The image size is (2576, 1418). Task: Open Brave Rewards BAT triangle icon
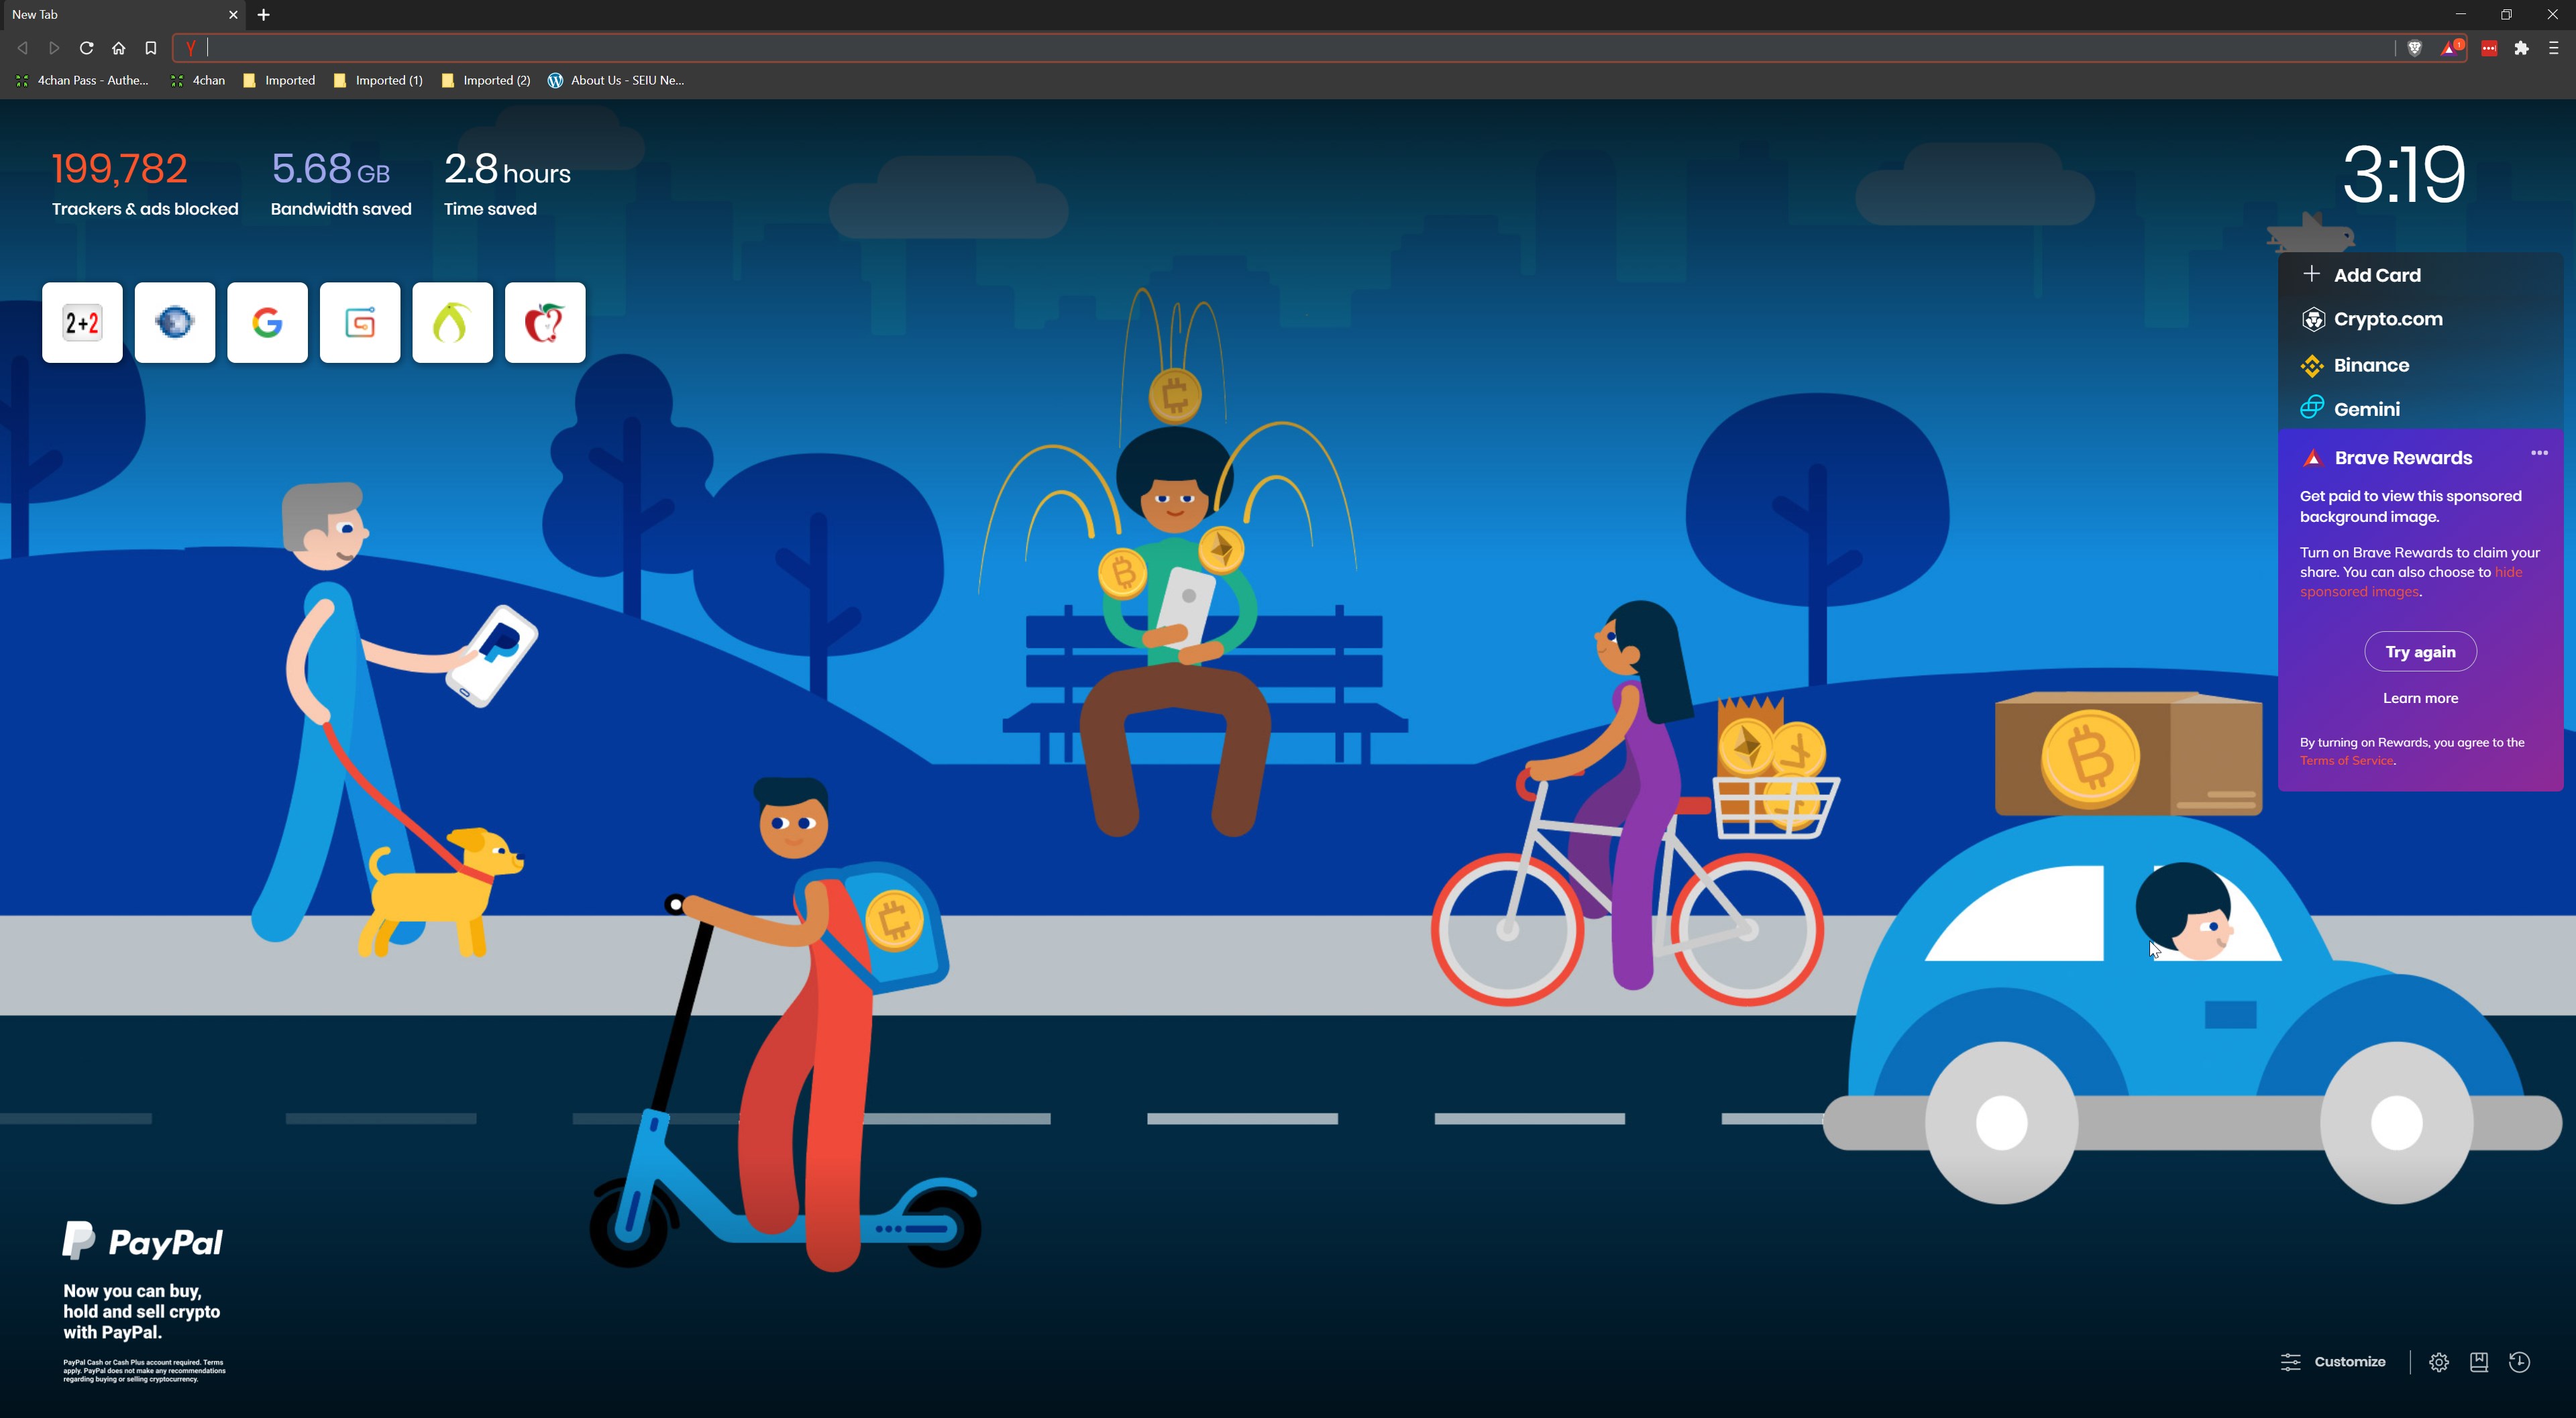2451,48
